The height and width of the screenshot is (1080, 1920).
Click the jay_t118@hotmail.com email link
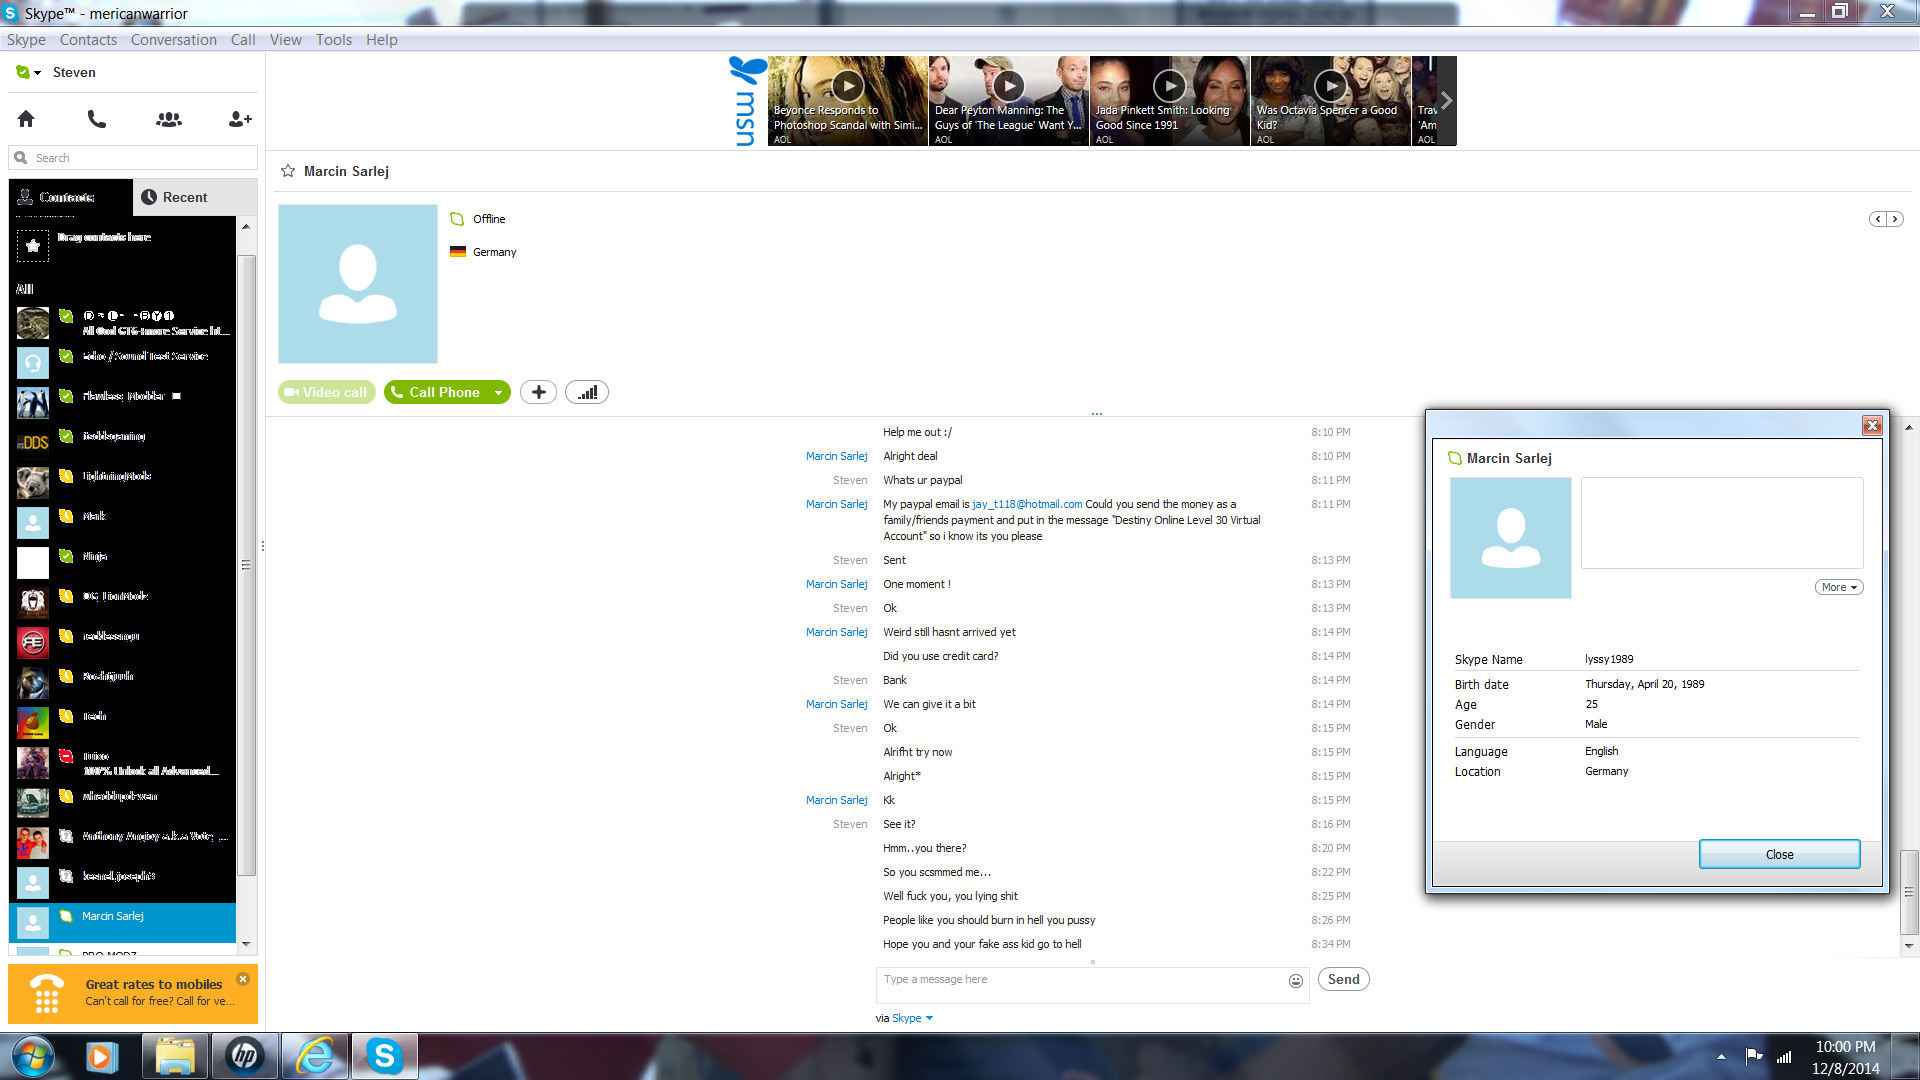click(x=1027, y=505)
